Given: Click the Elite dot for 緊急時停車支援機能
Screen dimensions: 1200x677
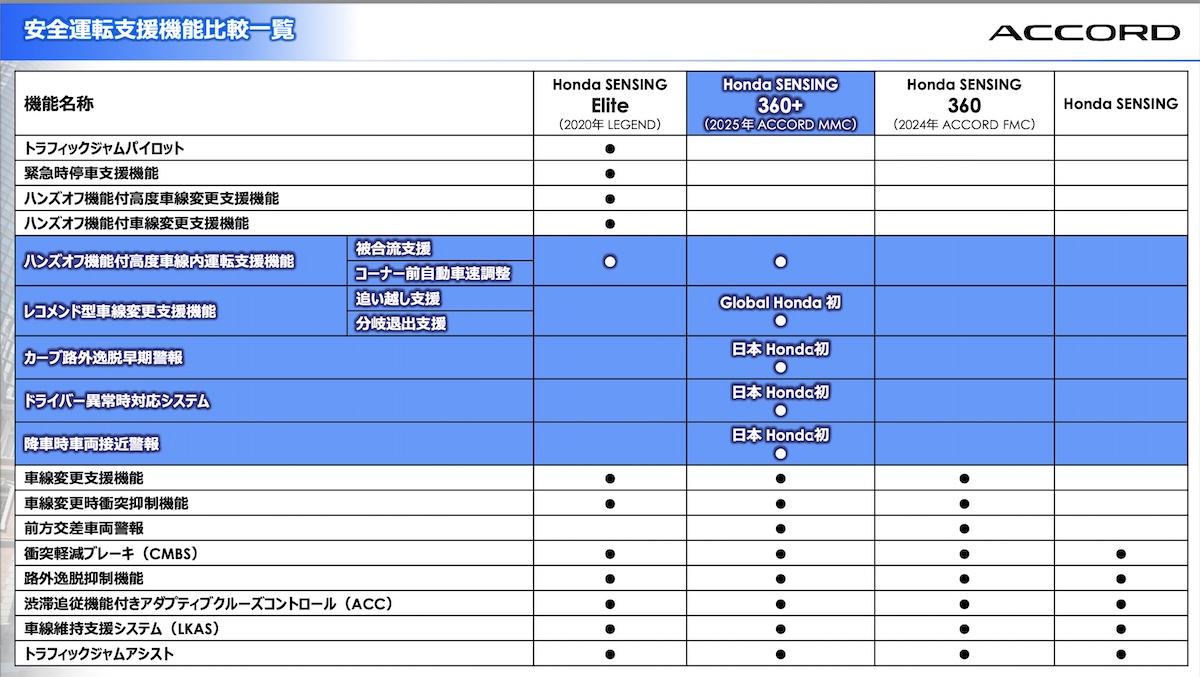Looking at the screenshot, I should click(610, 173).
